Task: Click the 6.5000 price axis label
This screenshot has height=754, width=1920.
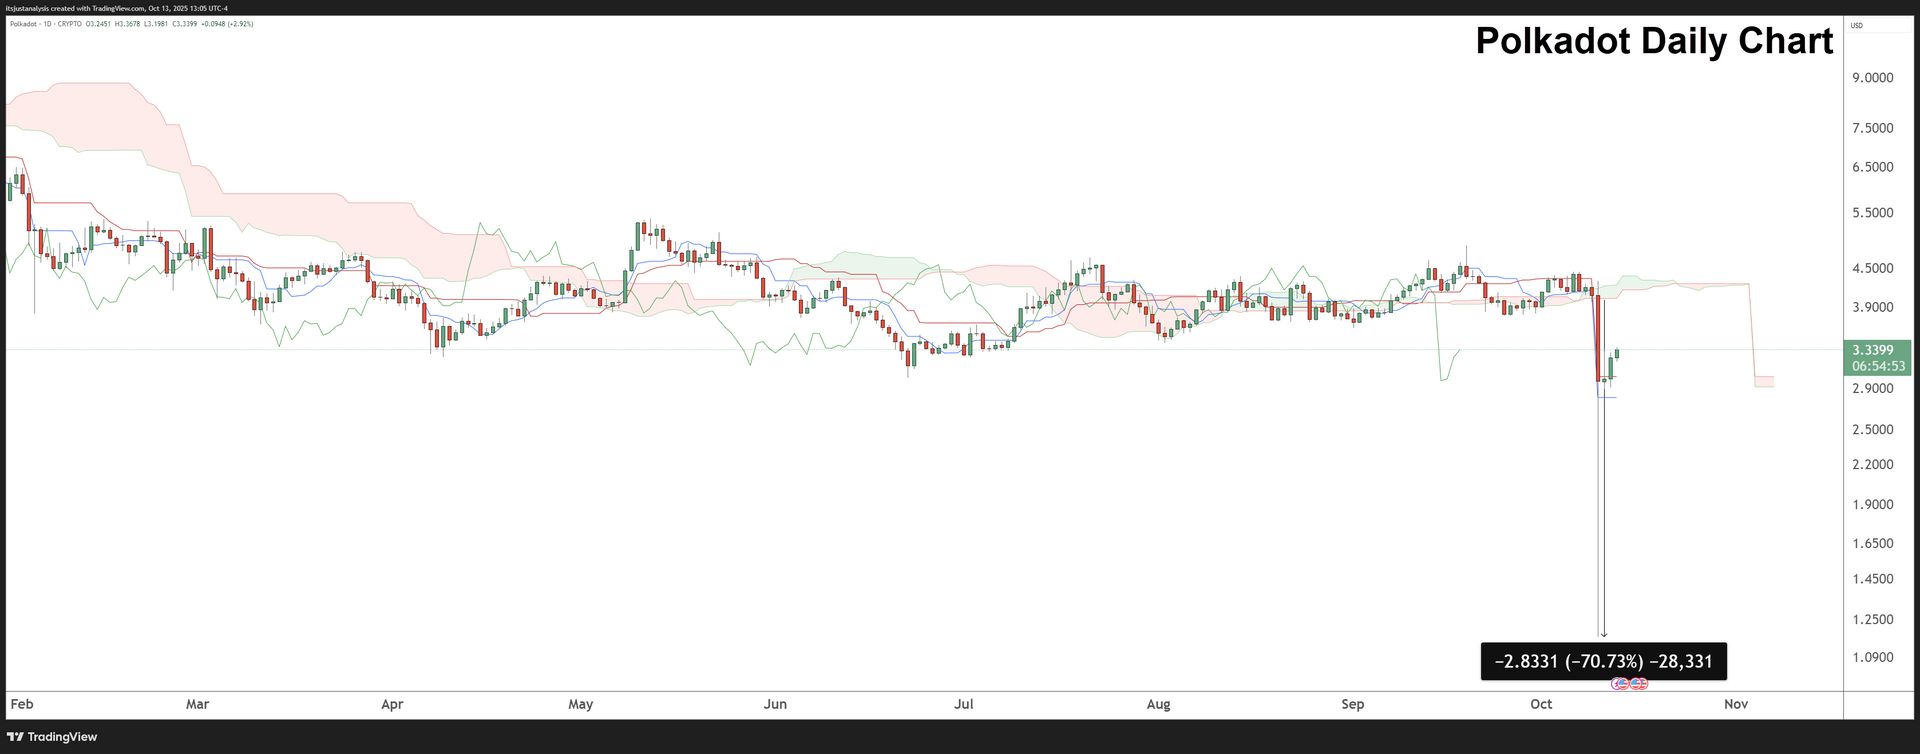Action: [1872, 167]
